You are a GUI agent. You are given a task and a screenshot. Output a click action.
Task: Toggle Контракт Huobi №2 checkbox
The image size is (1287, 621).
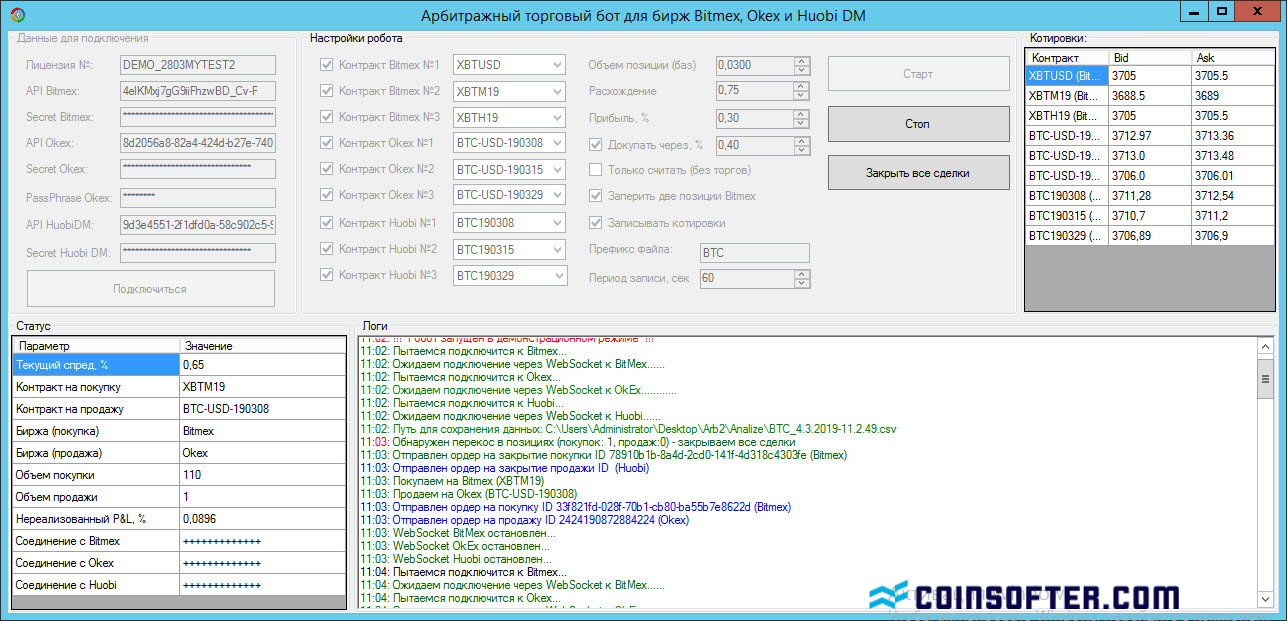[x=326, y=248]
